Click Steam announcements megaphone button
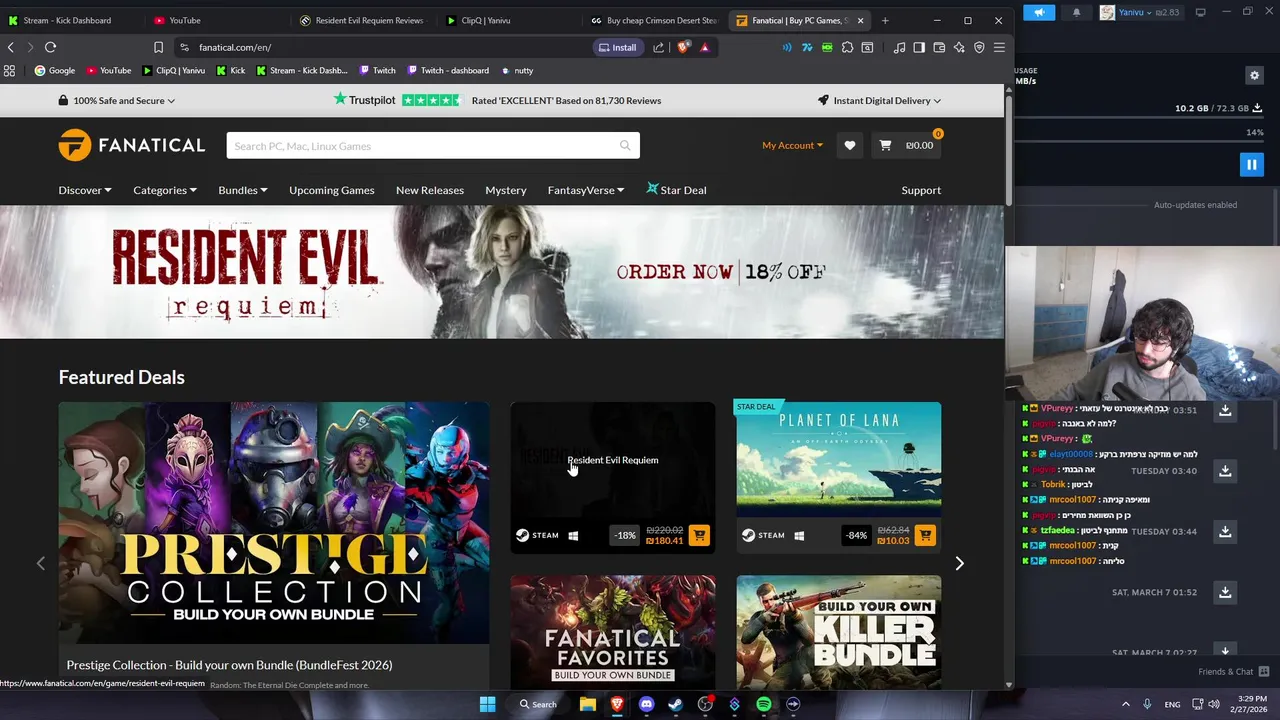1280x720 pixels. pos(1039,13)
